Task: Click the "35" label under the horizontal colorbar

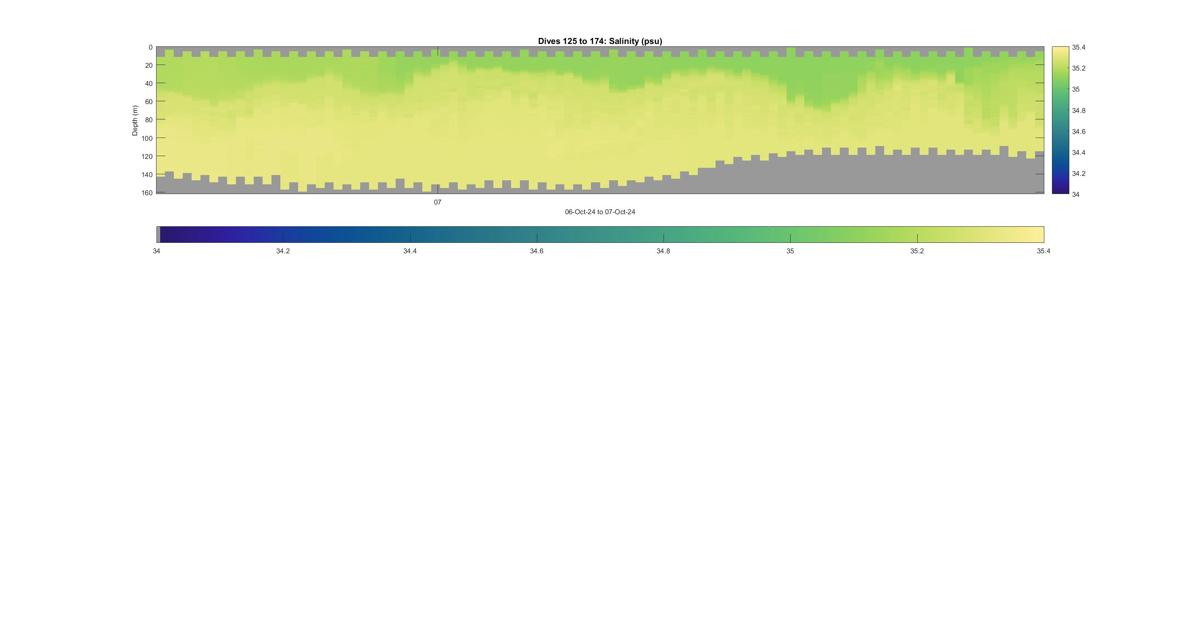Action: 790,251
